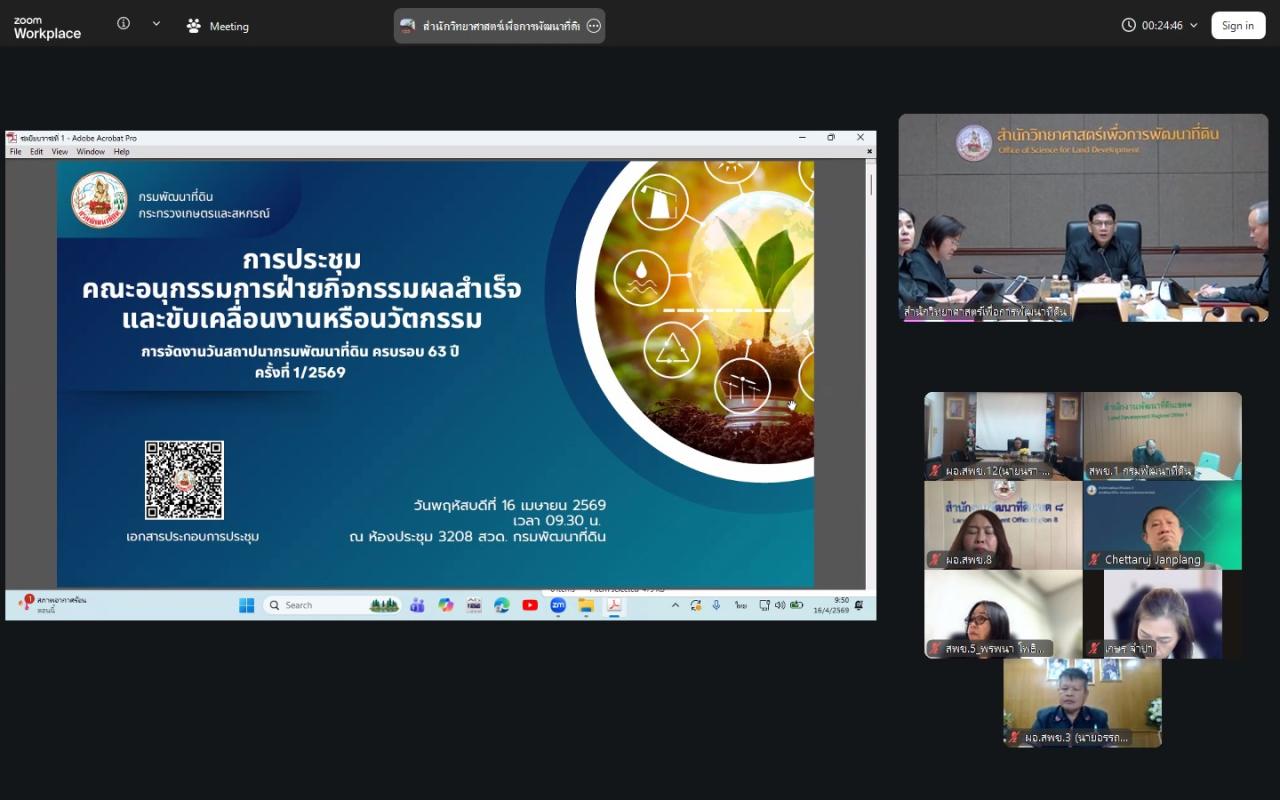1280x800 pixels.
Task: Open the Window menu in Acrobat
Action: click(90, 152)
